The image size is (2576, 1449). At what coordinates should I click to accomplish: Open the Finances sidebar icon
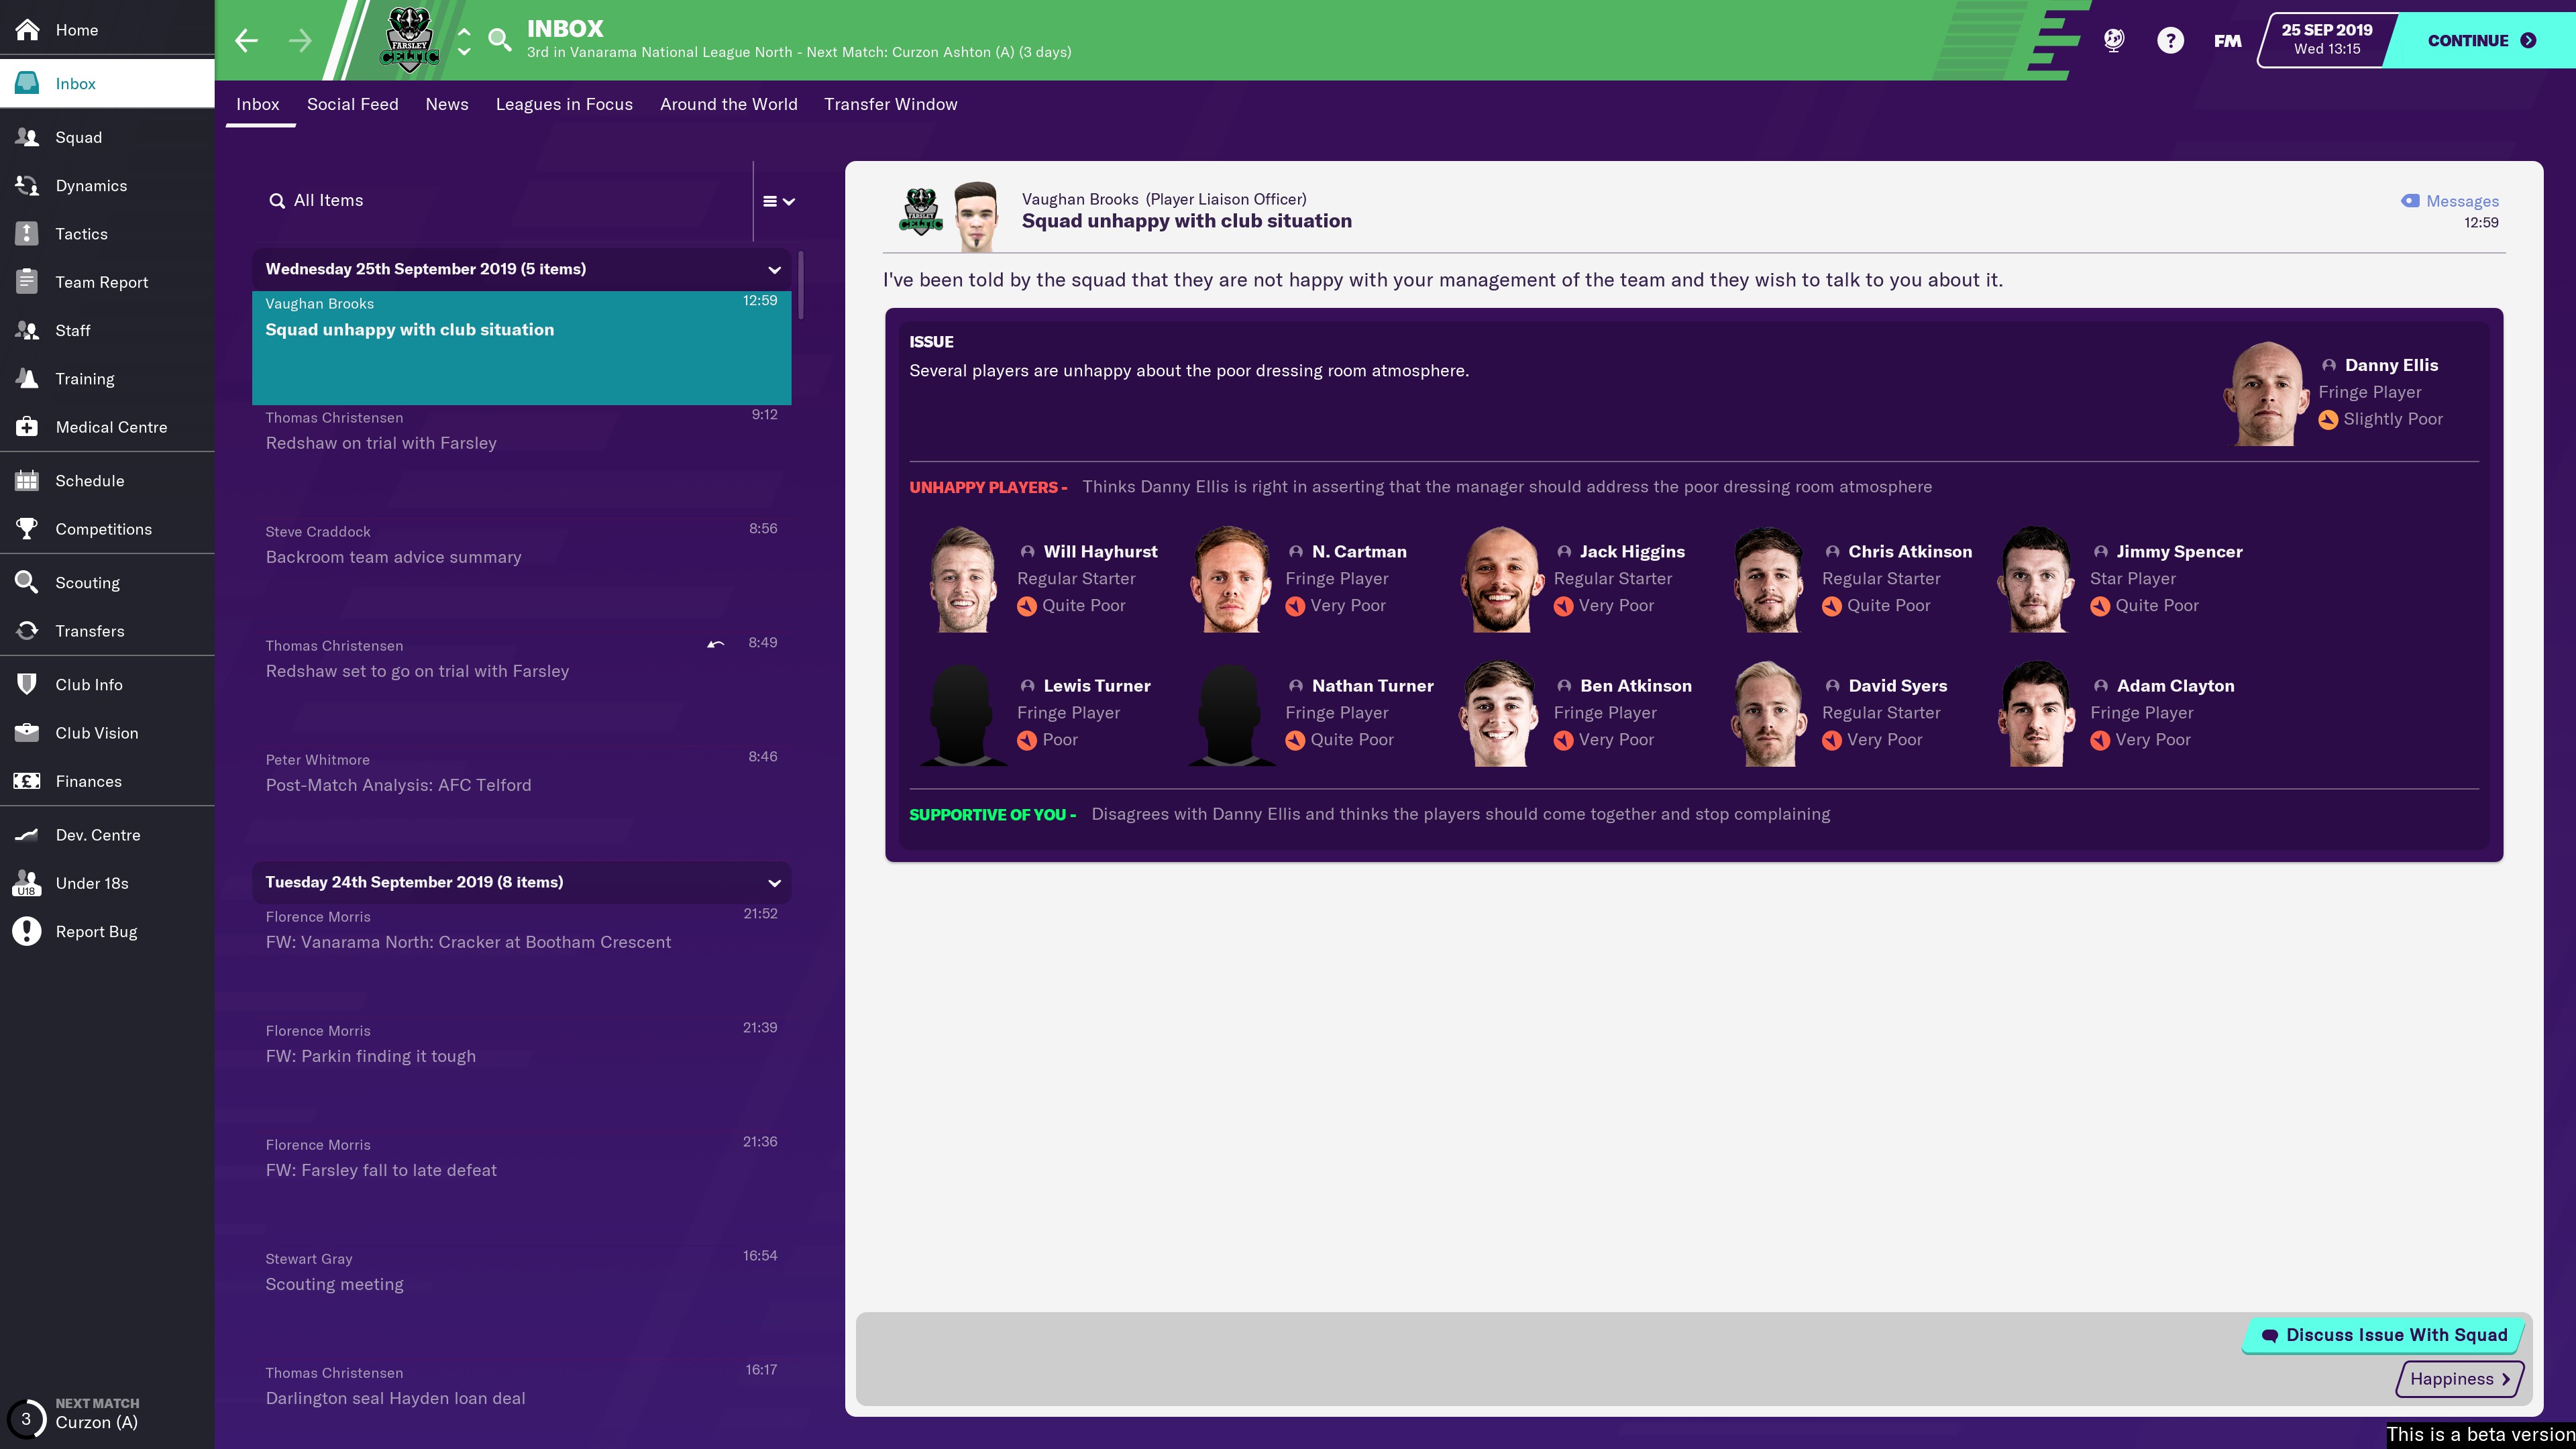[27, 781]
